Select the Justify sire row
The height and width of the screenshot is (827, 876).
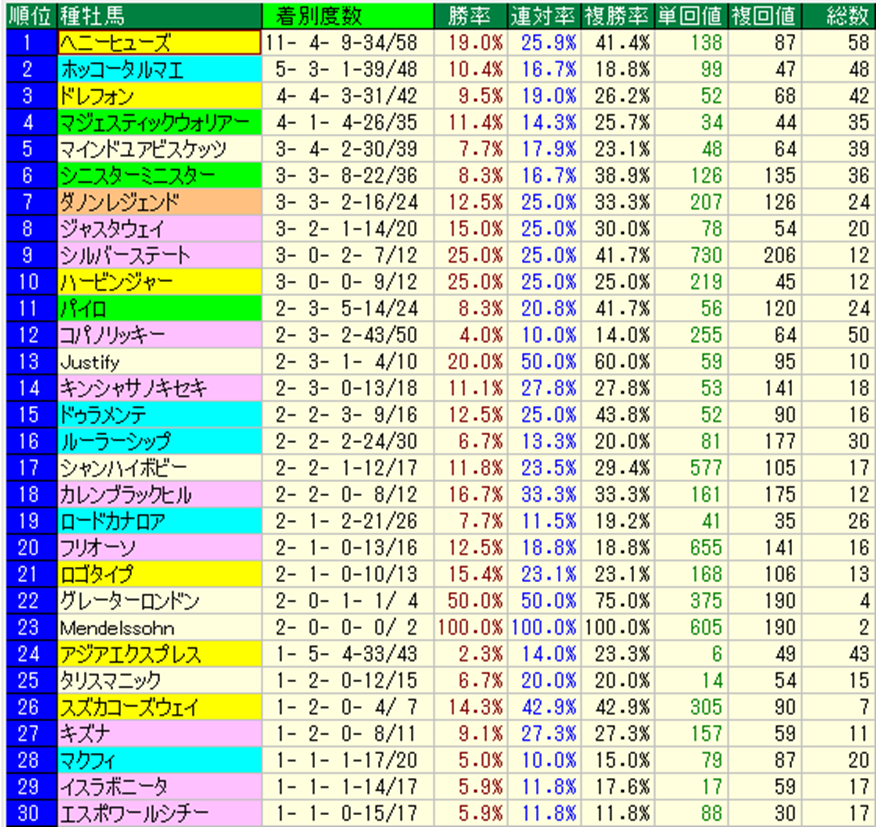coord(160,362)
